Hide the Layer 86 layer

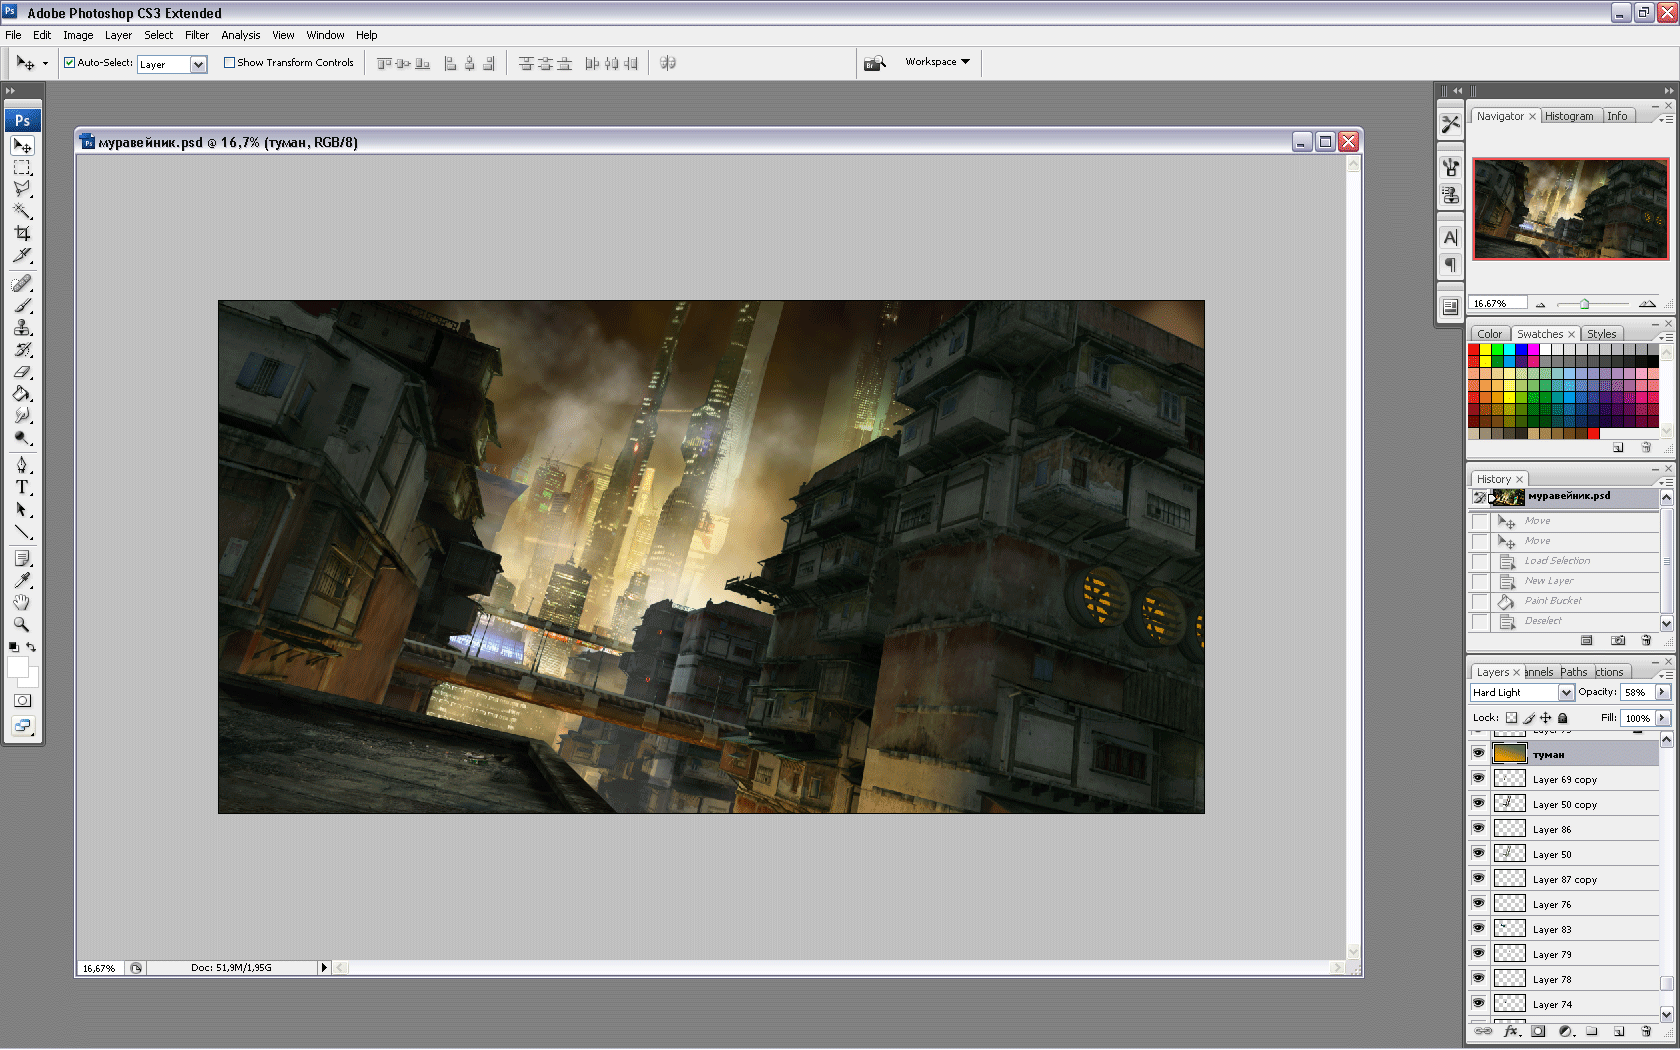coord(1478,828)
